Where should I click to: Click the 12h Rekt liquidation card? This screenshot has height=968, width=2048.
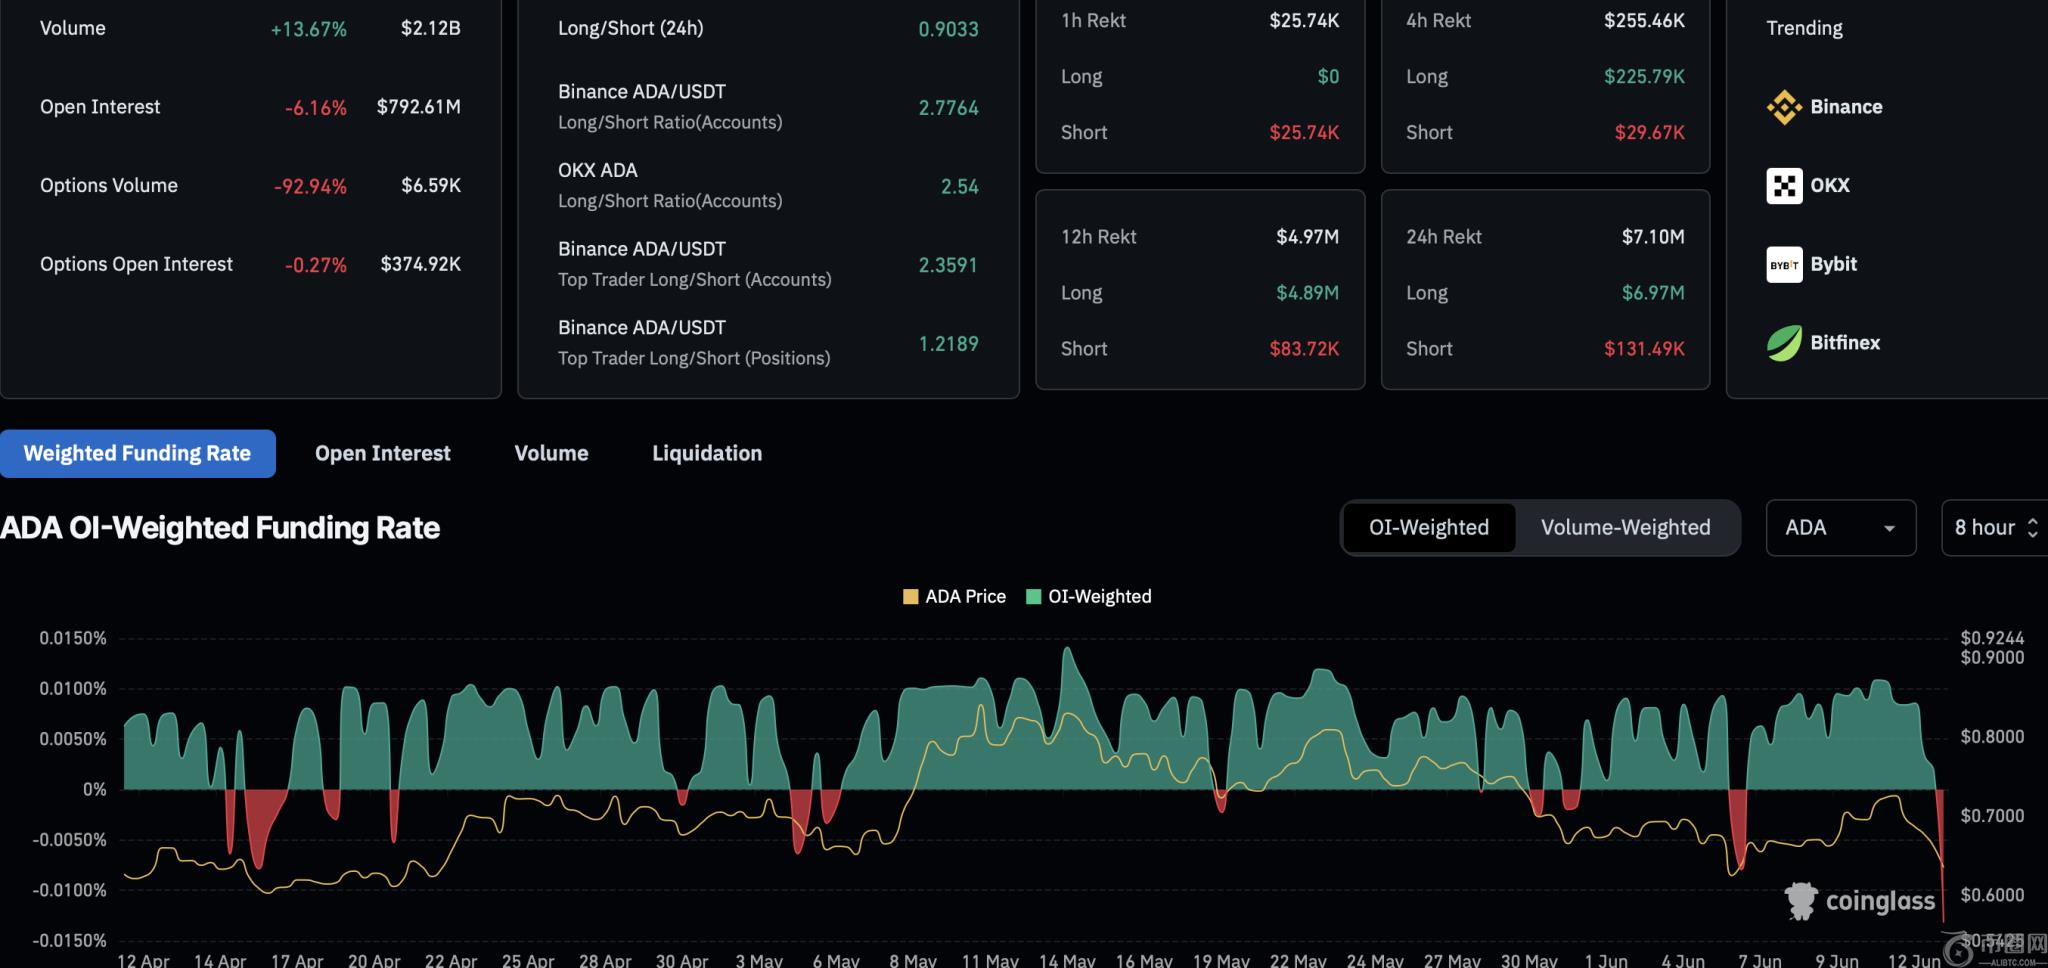(x=1199, y=290)
